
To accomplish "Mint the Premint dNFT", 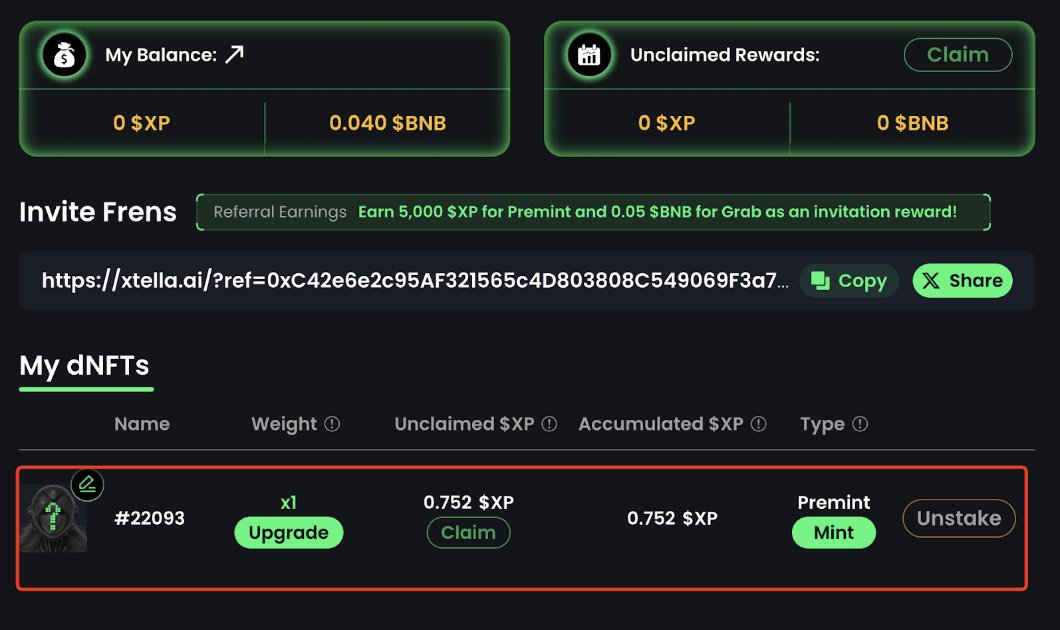I will 833,533.
